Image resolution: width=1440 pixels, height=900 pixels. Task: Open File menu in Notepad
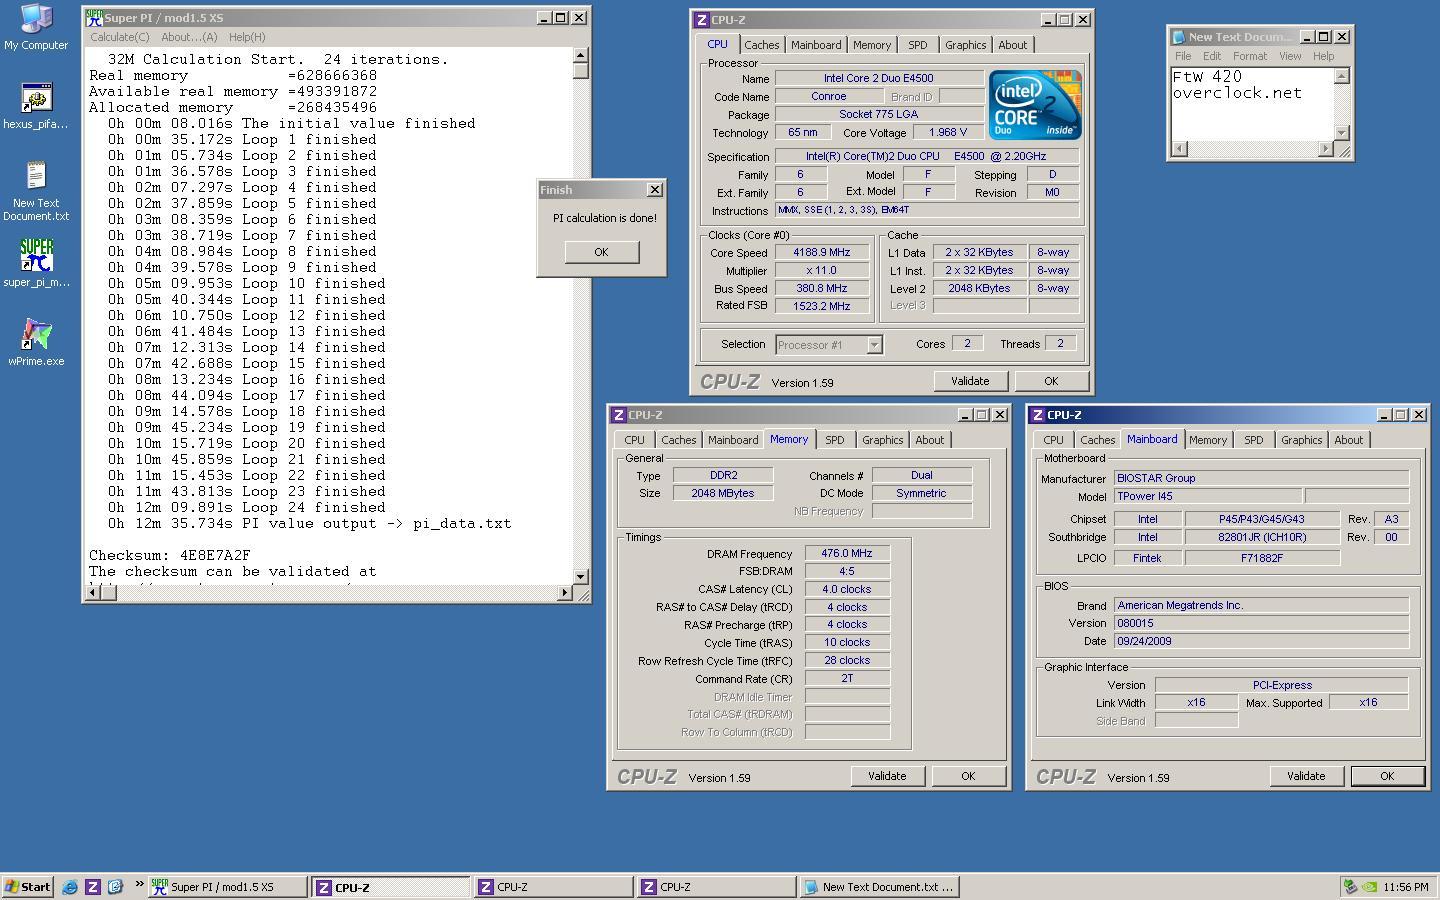tap(1183, 56)
